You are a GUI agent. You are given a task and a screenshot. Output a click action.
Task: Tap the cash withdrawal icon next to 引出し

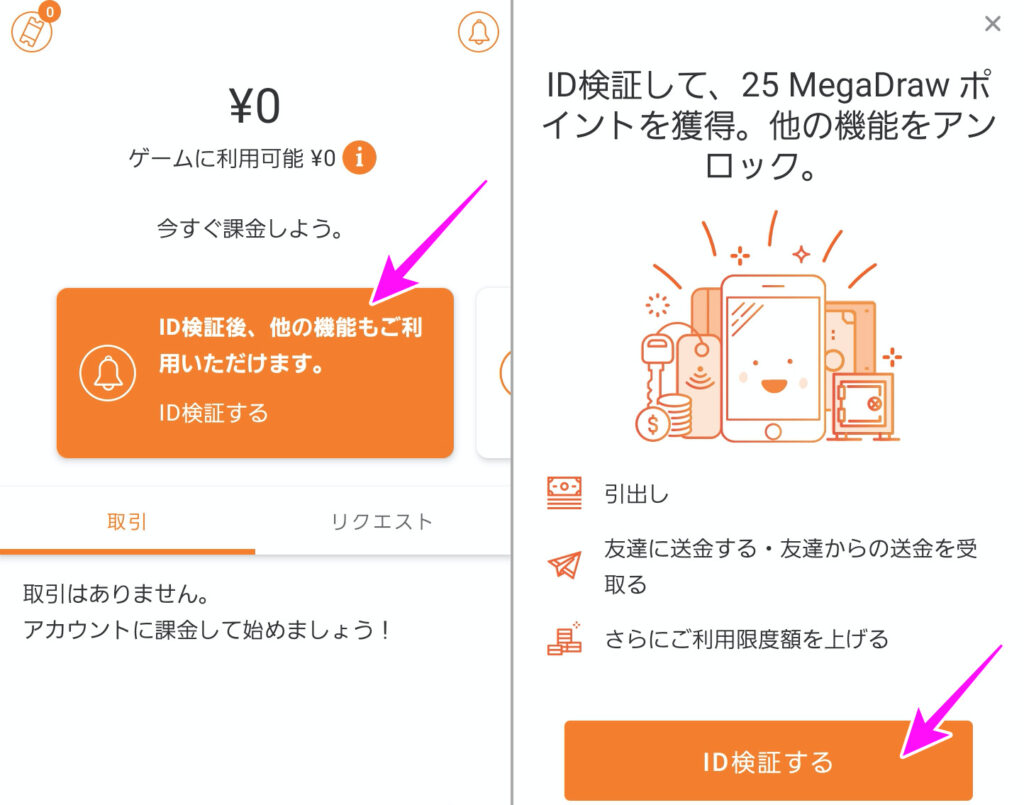click(564, 493)
